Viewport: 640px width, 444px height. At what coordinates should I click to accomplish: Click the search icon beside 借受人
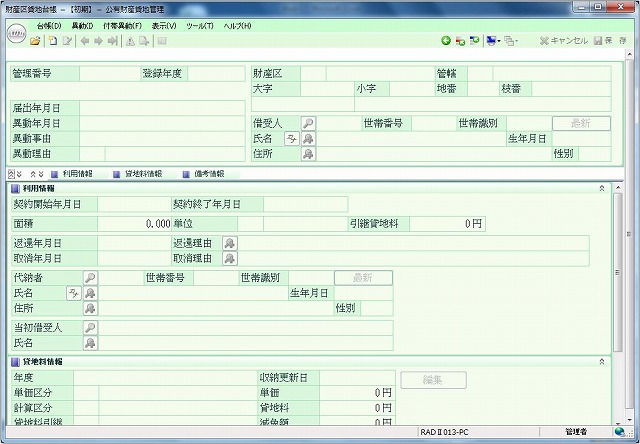coord(308,123)
